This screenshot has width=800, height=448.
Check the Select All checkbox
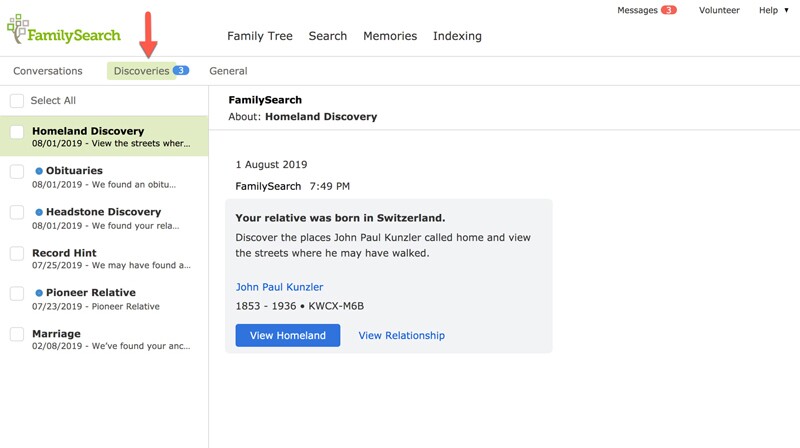coord(17,101)
